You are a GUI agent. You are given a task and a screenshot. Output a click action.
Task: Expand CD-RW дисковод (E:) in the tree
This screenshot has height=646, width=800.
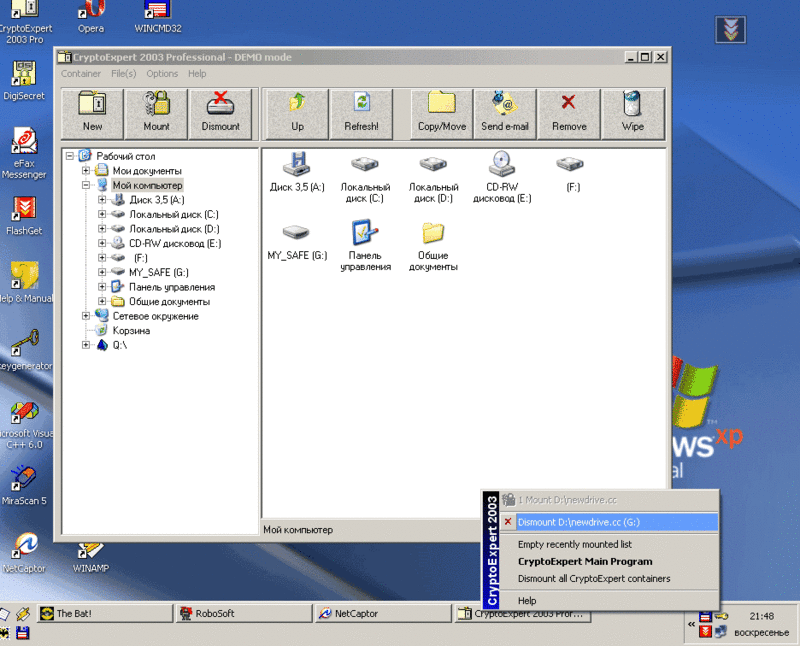click(x=102, y=243)
